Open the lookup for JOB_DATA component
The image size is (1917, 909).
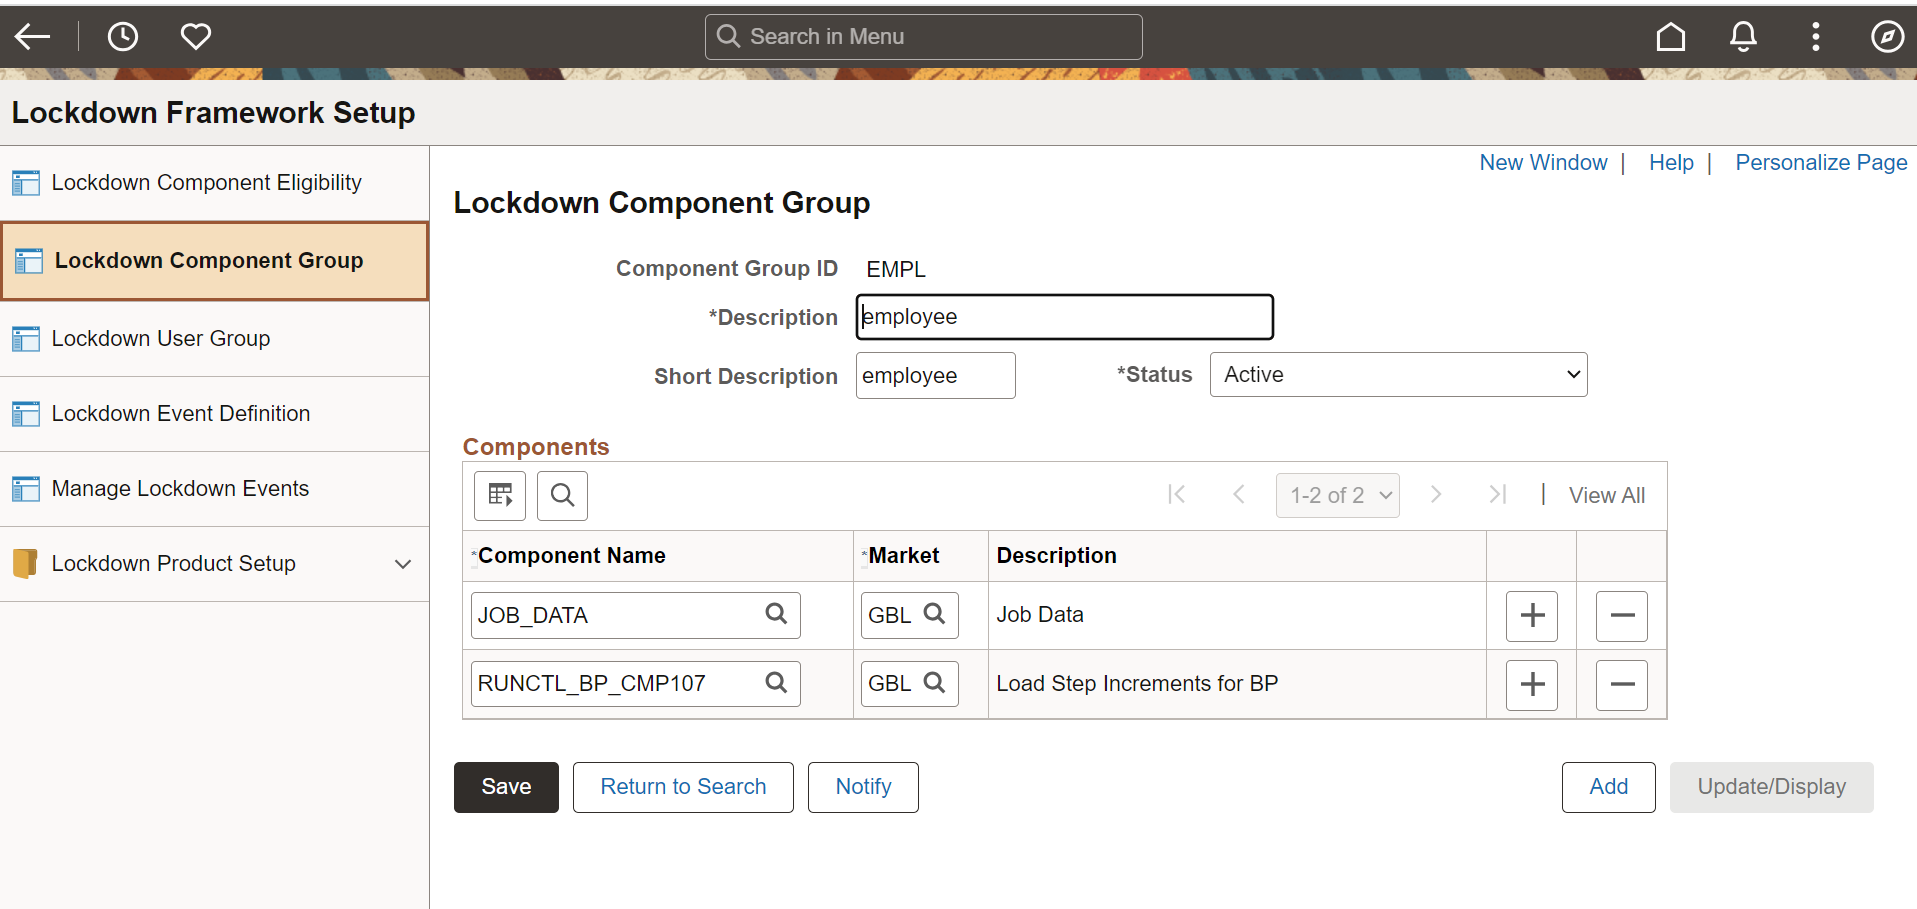tap(777, 614)
